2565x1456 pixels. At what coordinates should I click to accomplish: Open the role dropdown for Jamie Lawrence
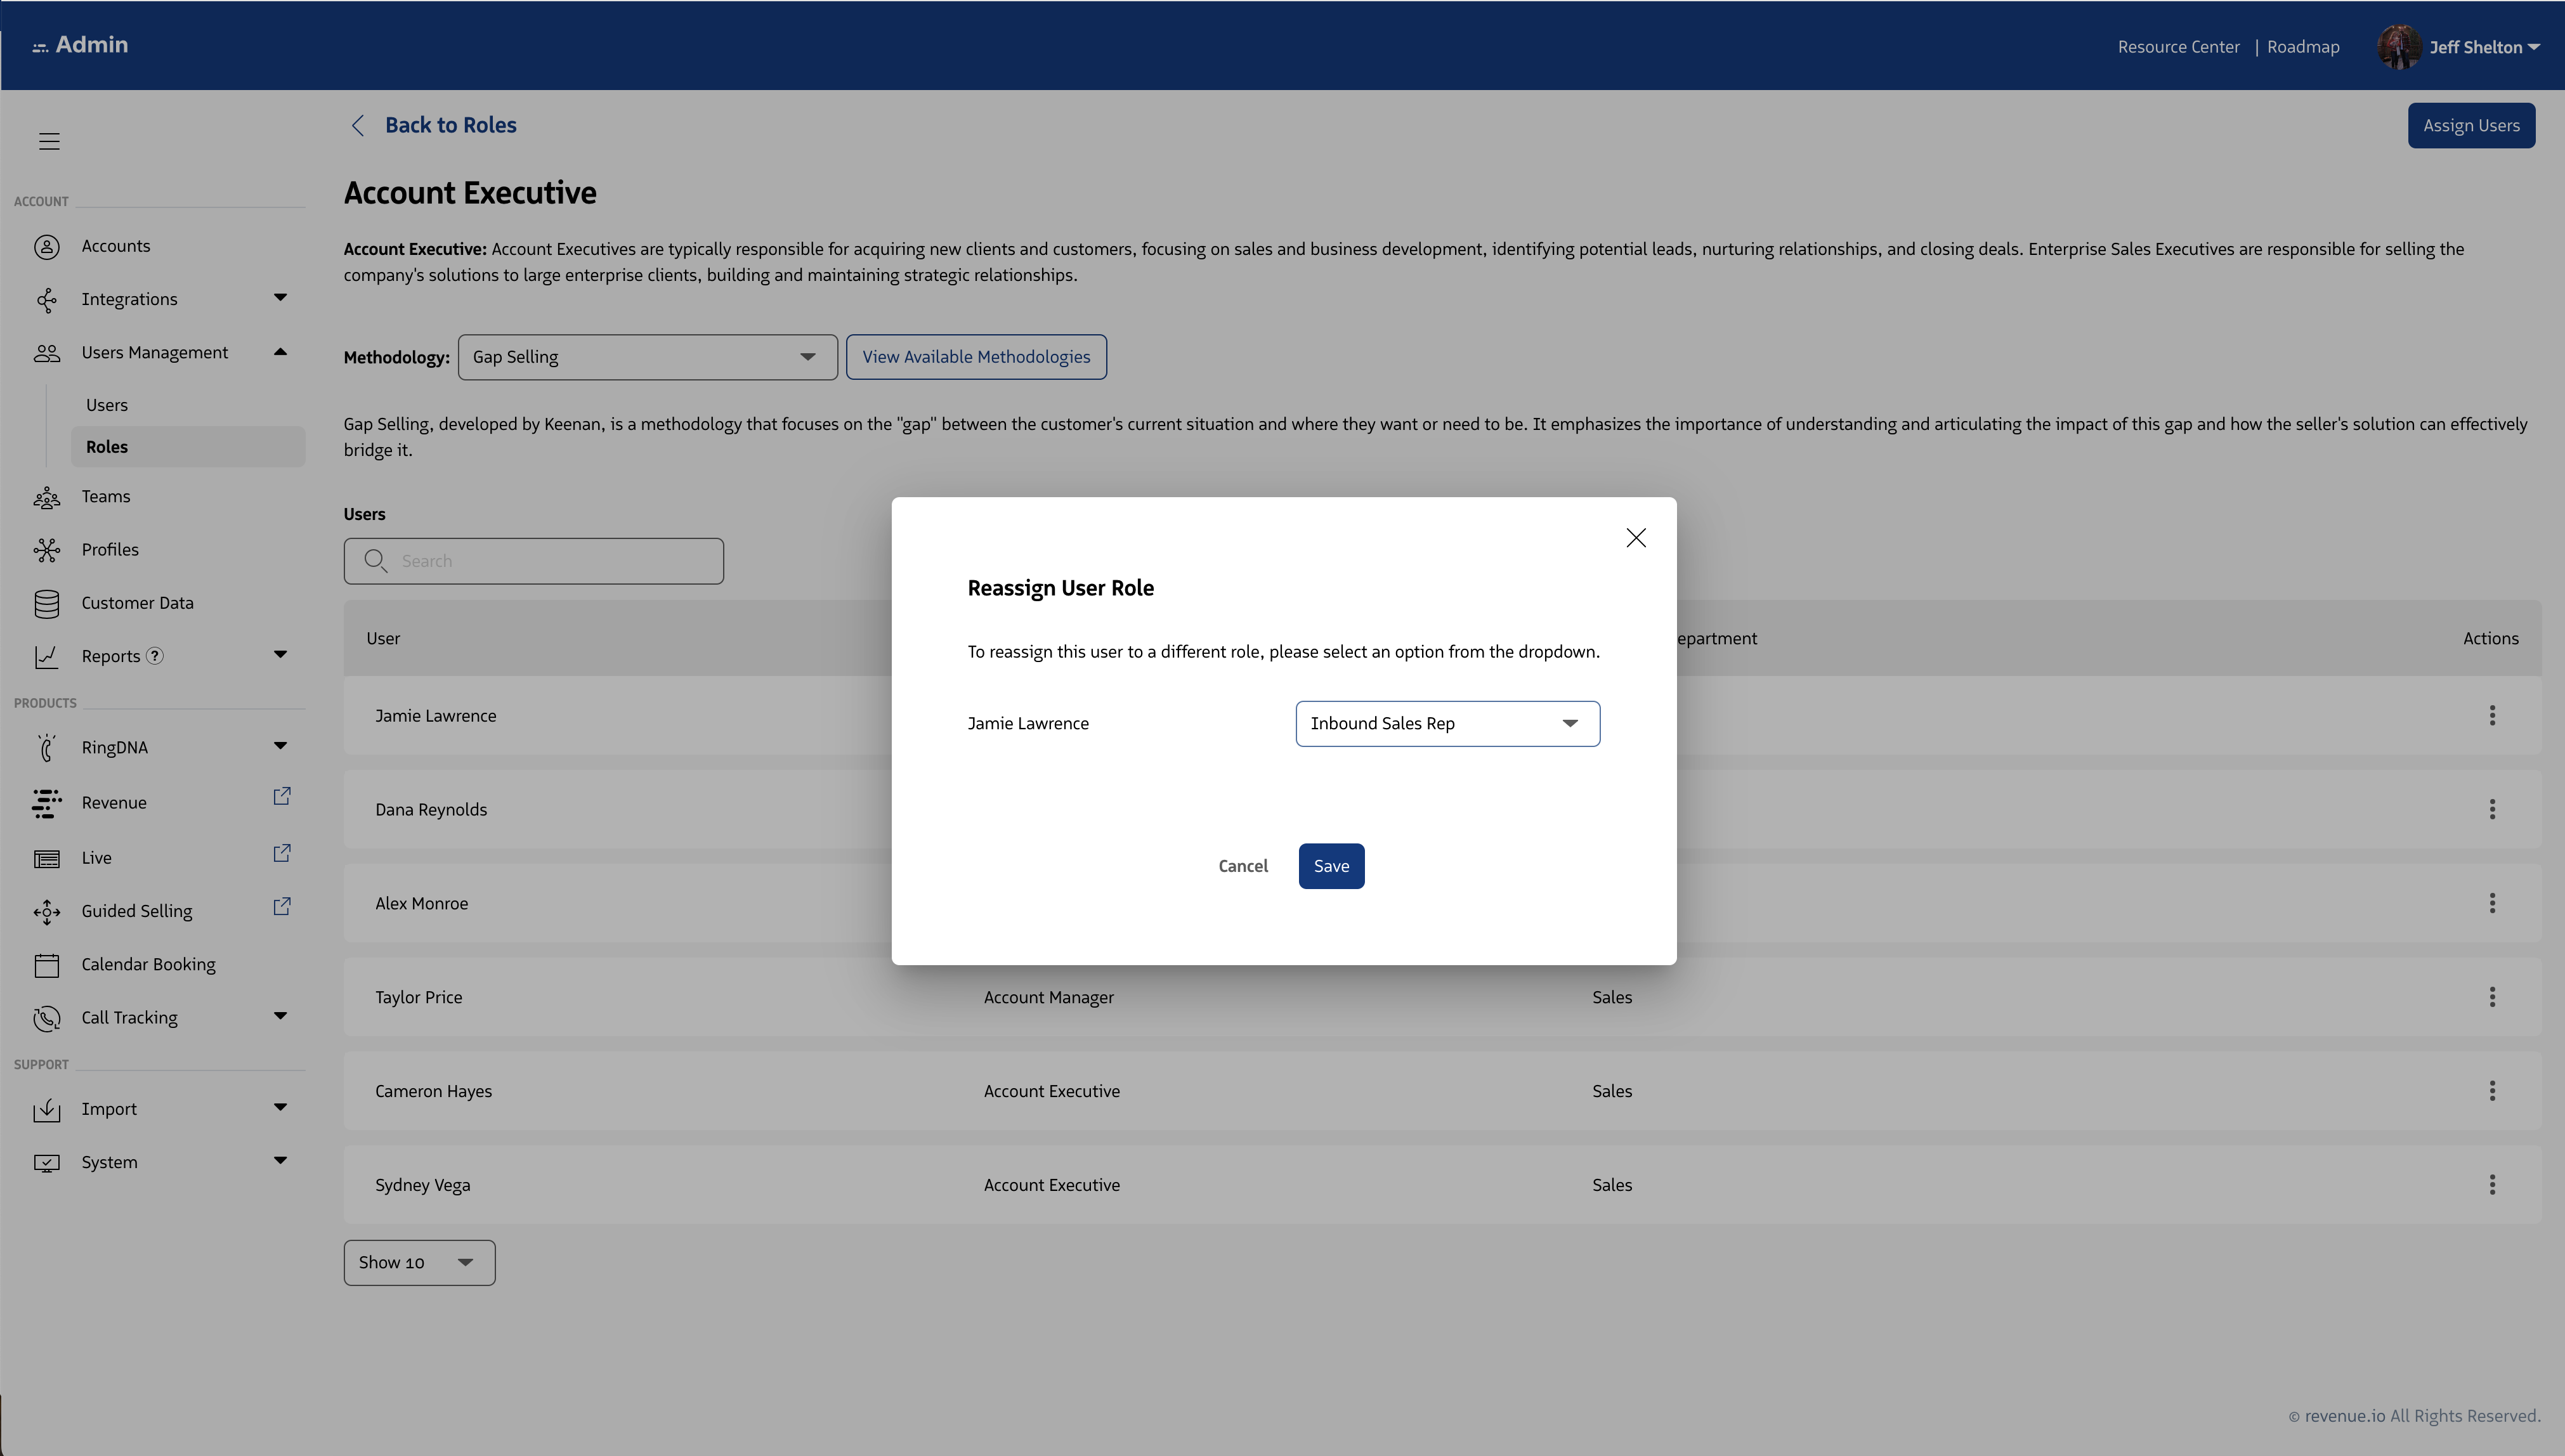click(x=1447, y=723)
